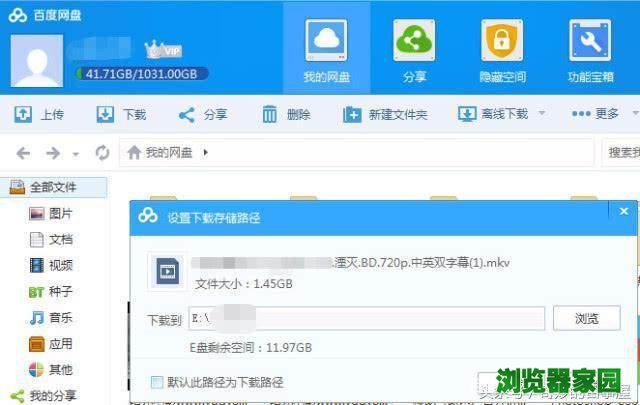Click the 上传 upload button
This screenshot has height=405, width=640.
[40, 114]
